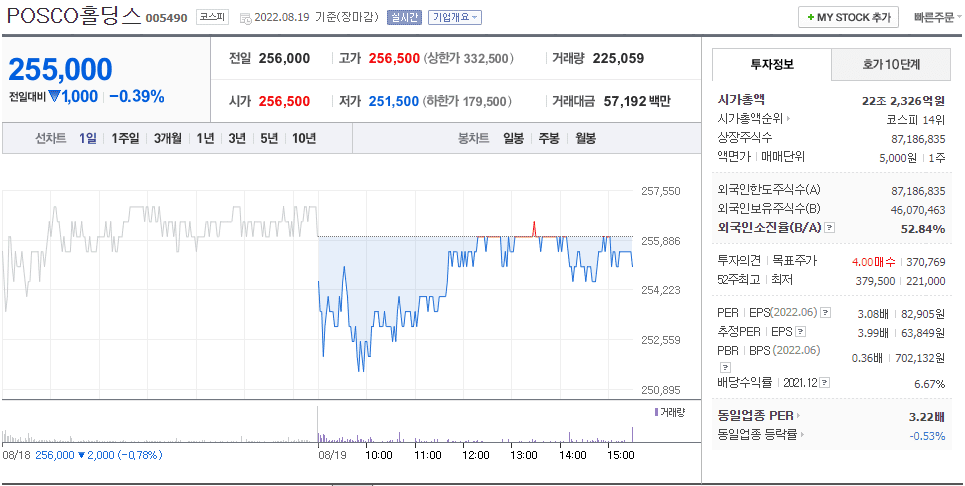
Task: Select 1년 line chart period
Action: tap(205, 138)
